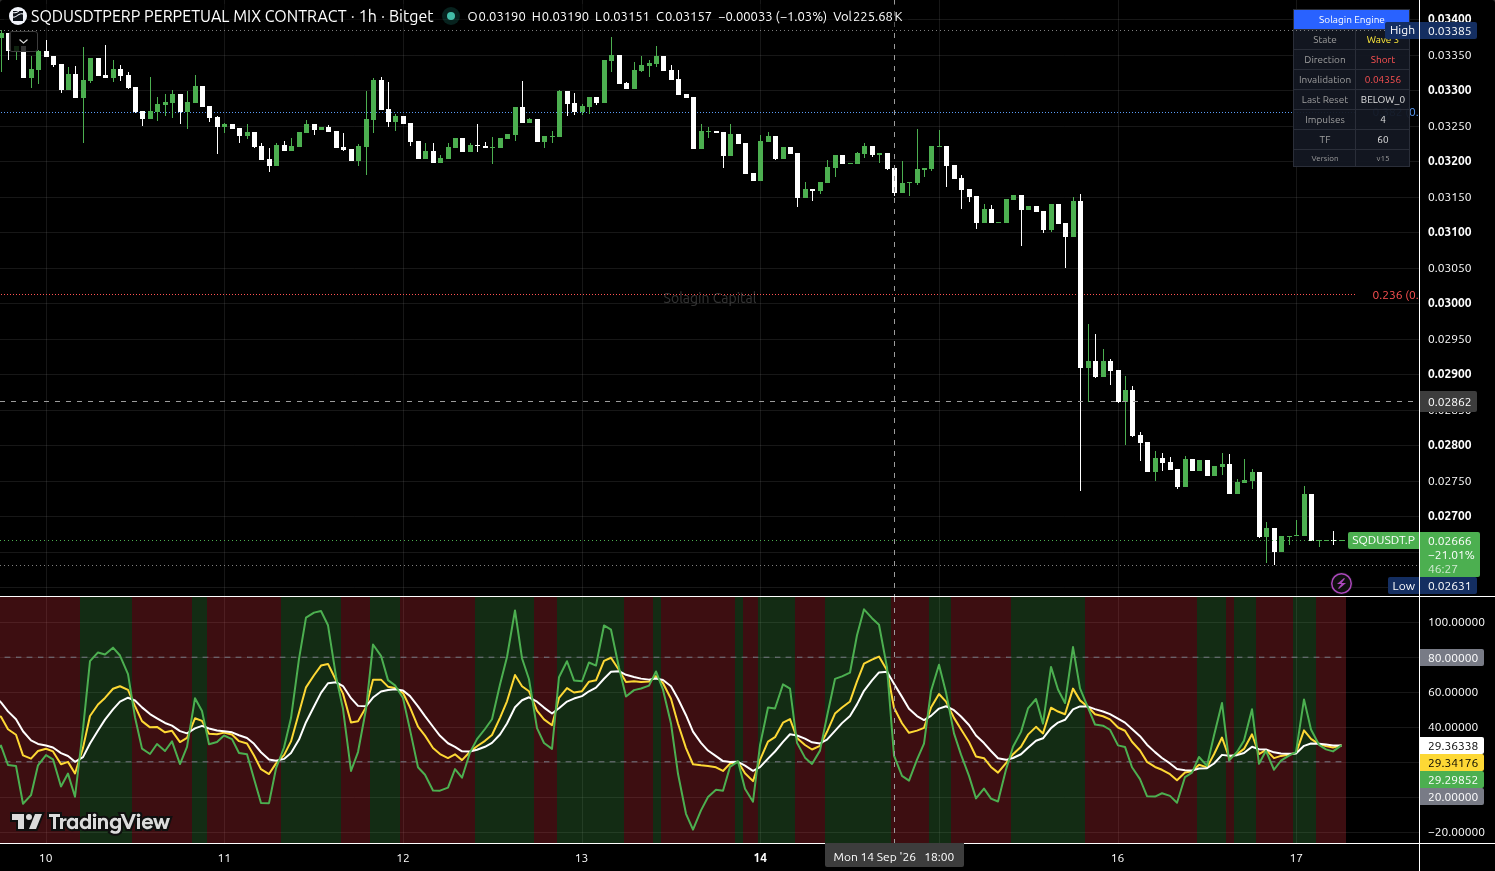Collapse the indicator legend with the chevron
This screenshot has width=1495, height=871.
23,42
